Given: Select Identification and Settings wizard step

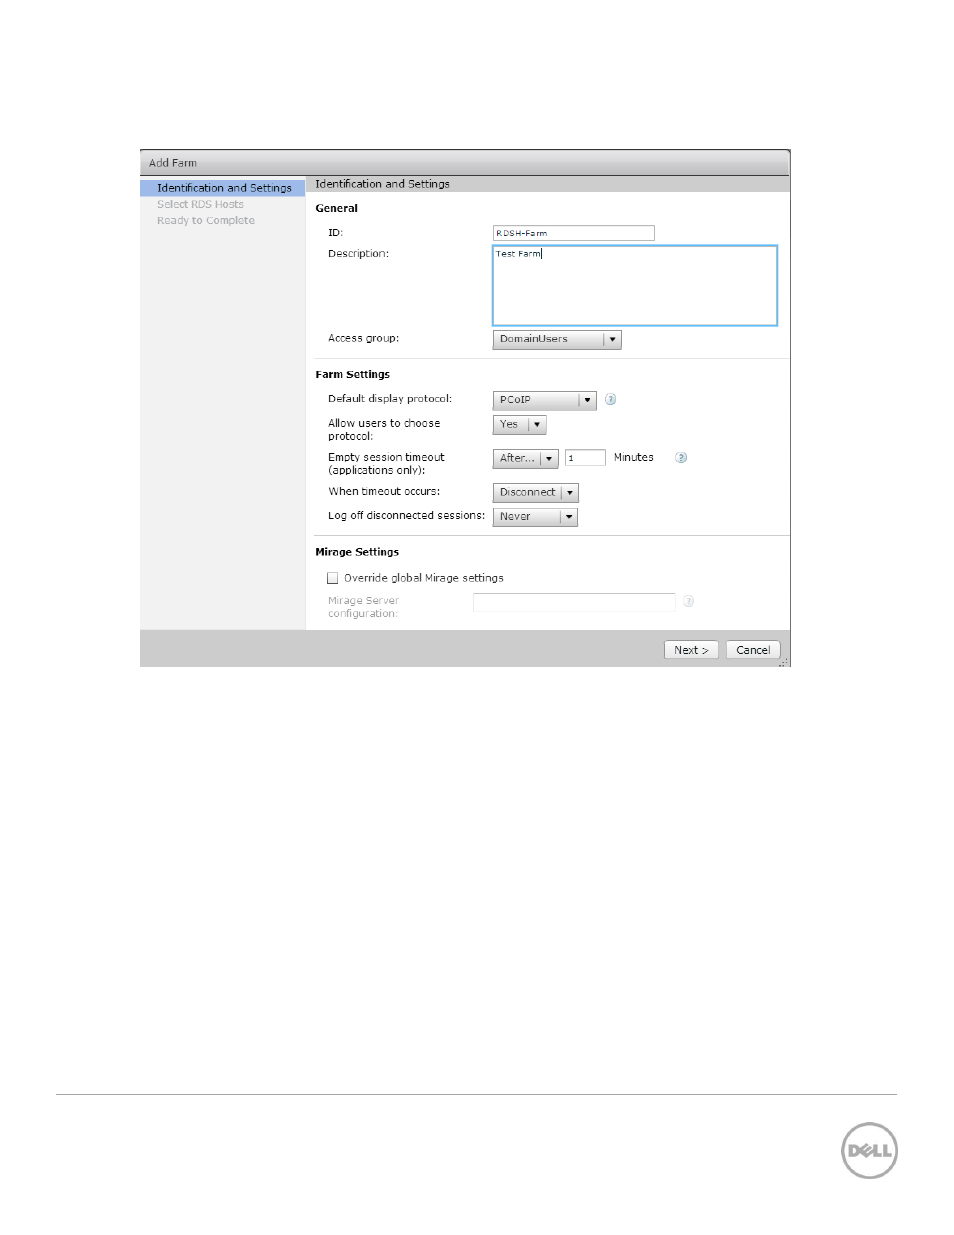Looking at the screenshot, I should pyautogui.click(x=223, y=188).
